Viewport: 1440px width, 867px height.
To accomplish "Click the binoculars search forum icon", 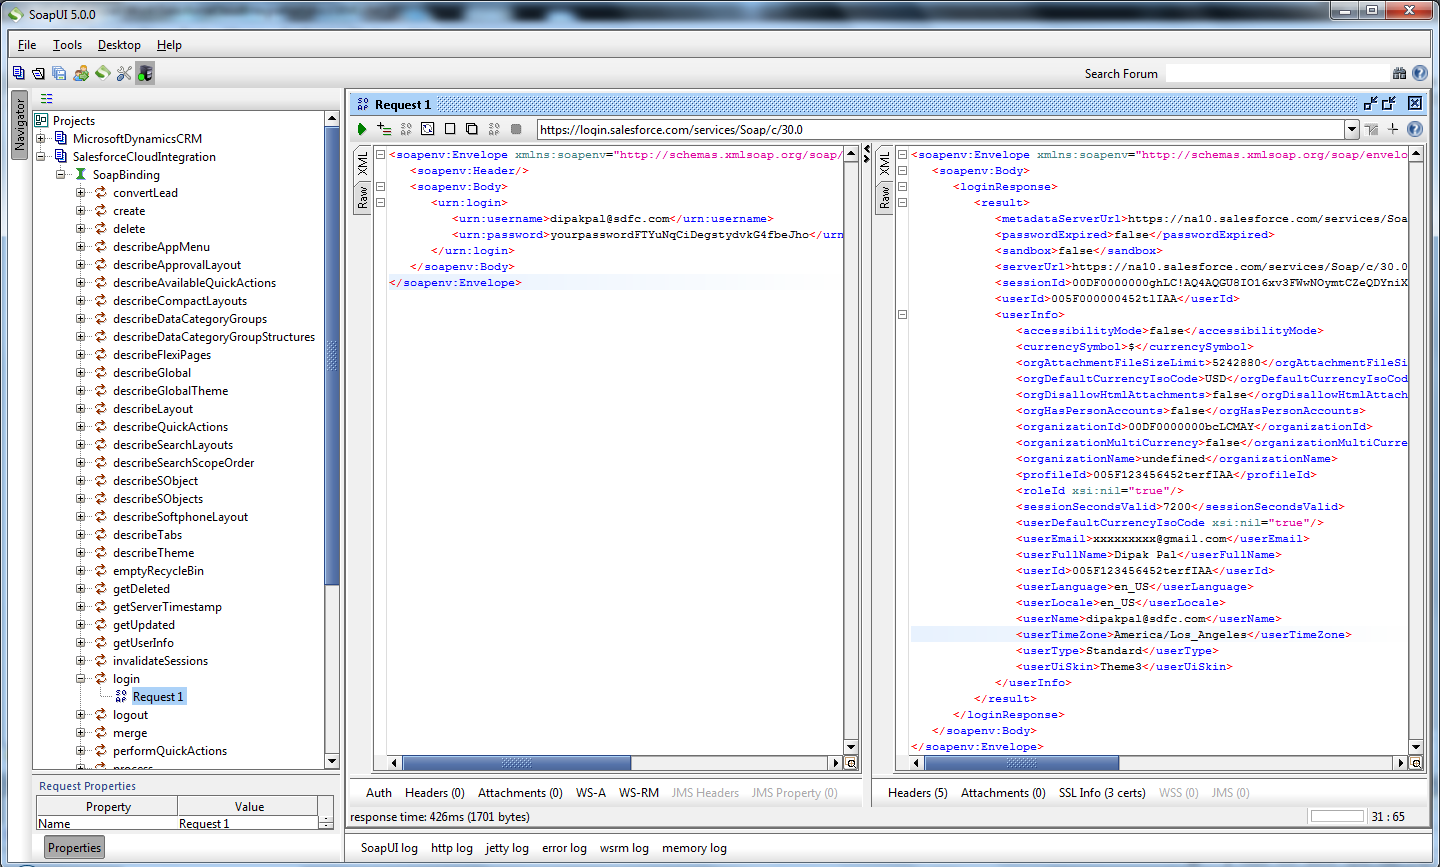I will (1399, 73).
